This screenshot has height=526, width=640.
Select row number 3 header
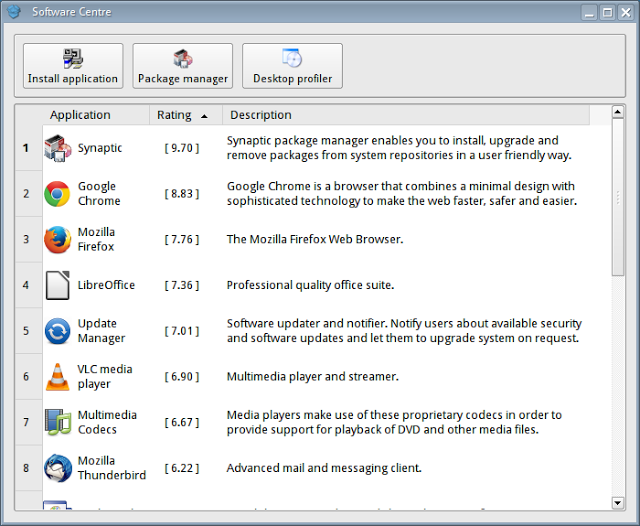29,240
